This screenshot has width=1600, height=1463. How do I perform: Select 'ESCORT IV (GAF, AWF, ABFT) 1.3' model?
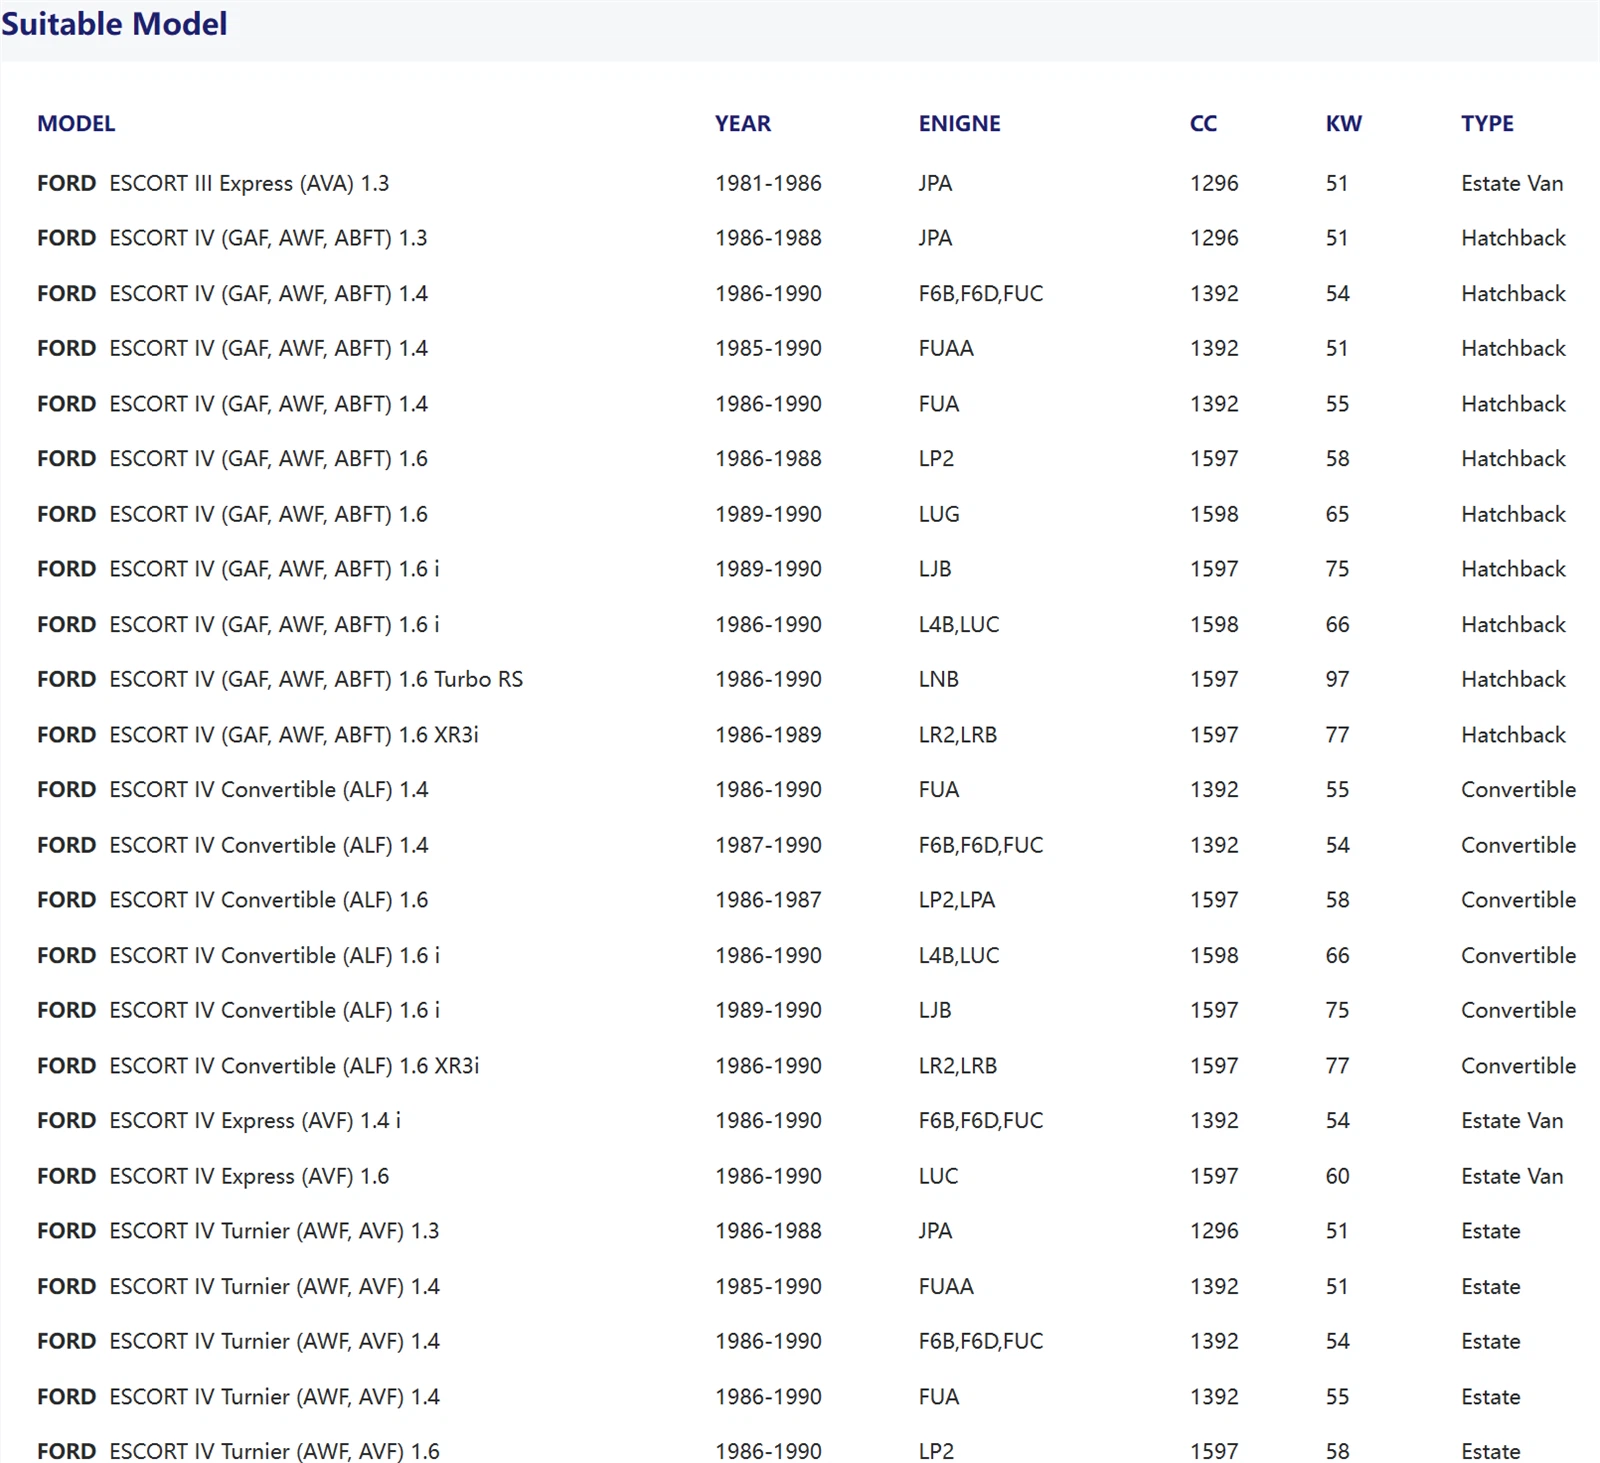[268, 238]
